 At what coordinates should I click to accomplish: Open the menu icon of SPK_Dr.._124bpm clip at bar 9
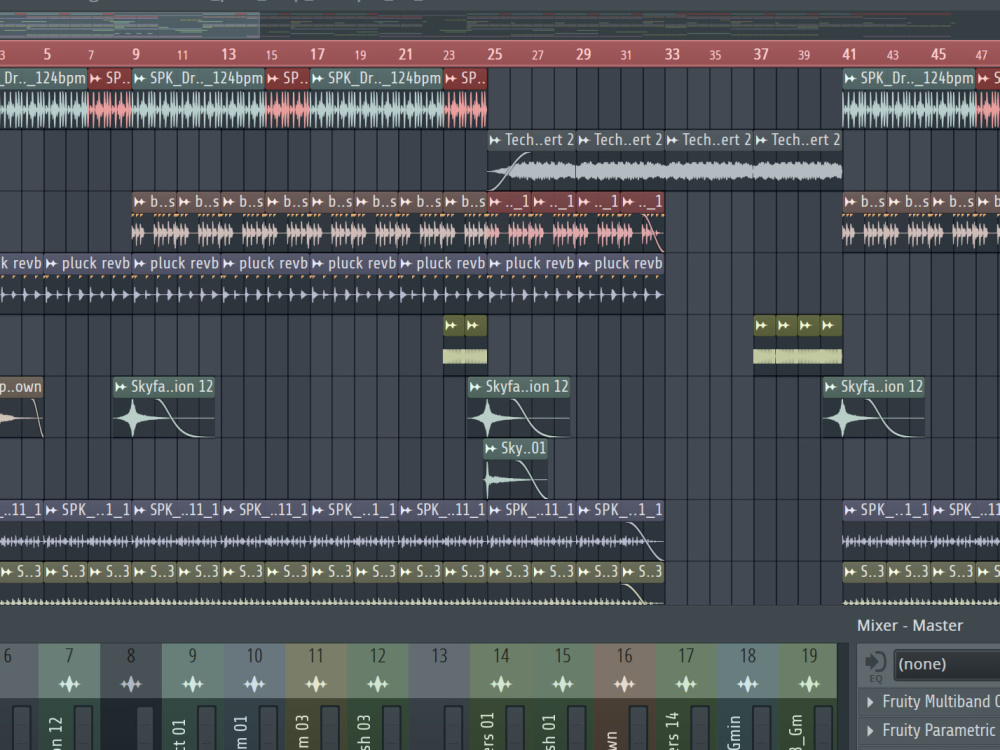tap(140, 79)
